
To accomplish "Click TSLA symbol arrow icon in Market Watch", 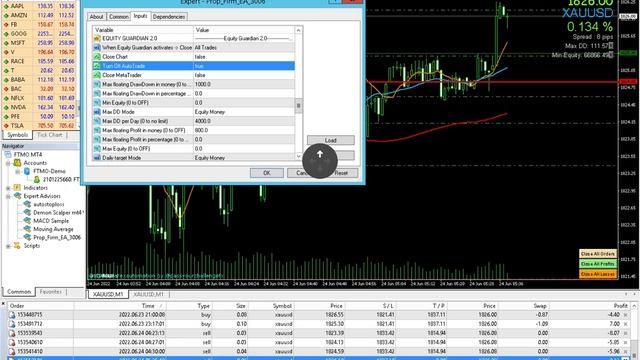I will (6, 126).
